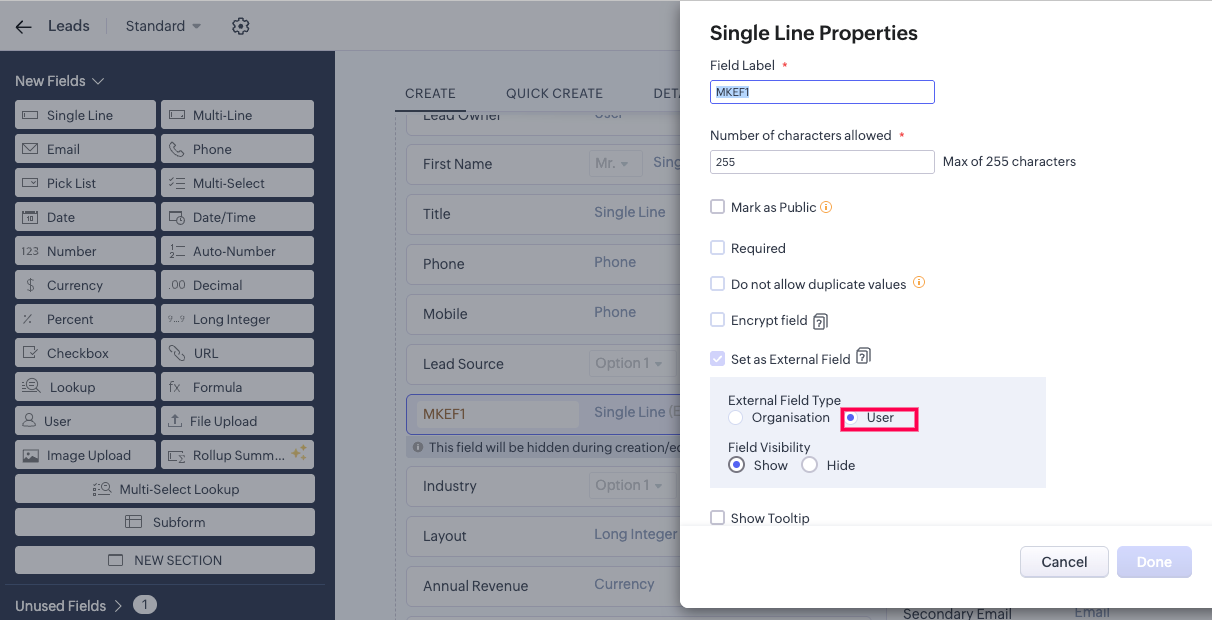
Task: Click the Number of characters allowed field
Action: pyautogui.click(x=822, y=161)
